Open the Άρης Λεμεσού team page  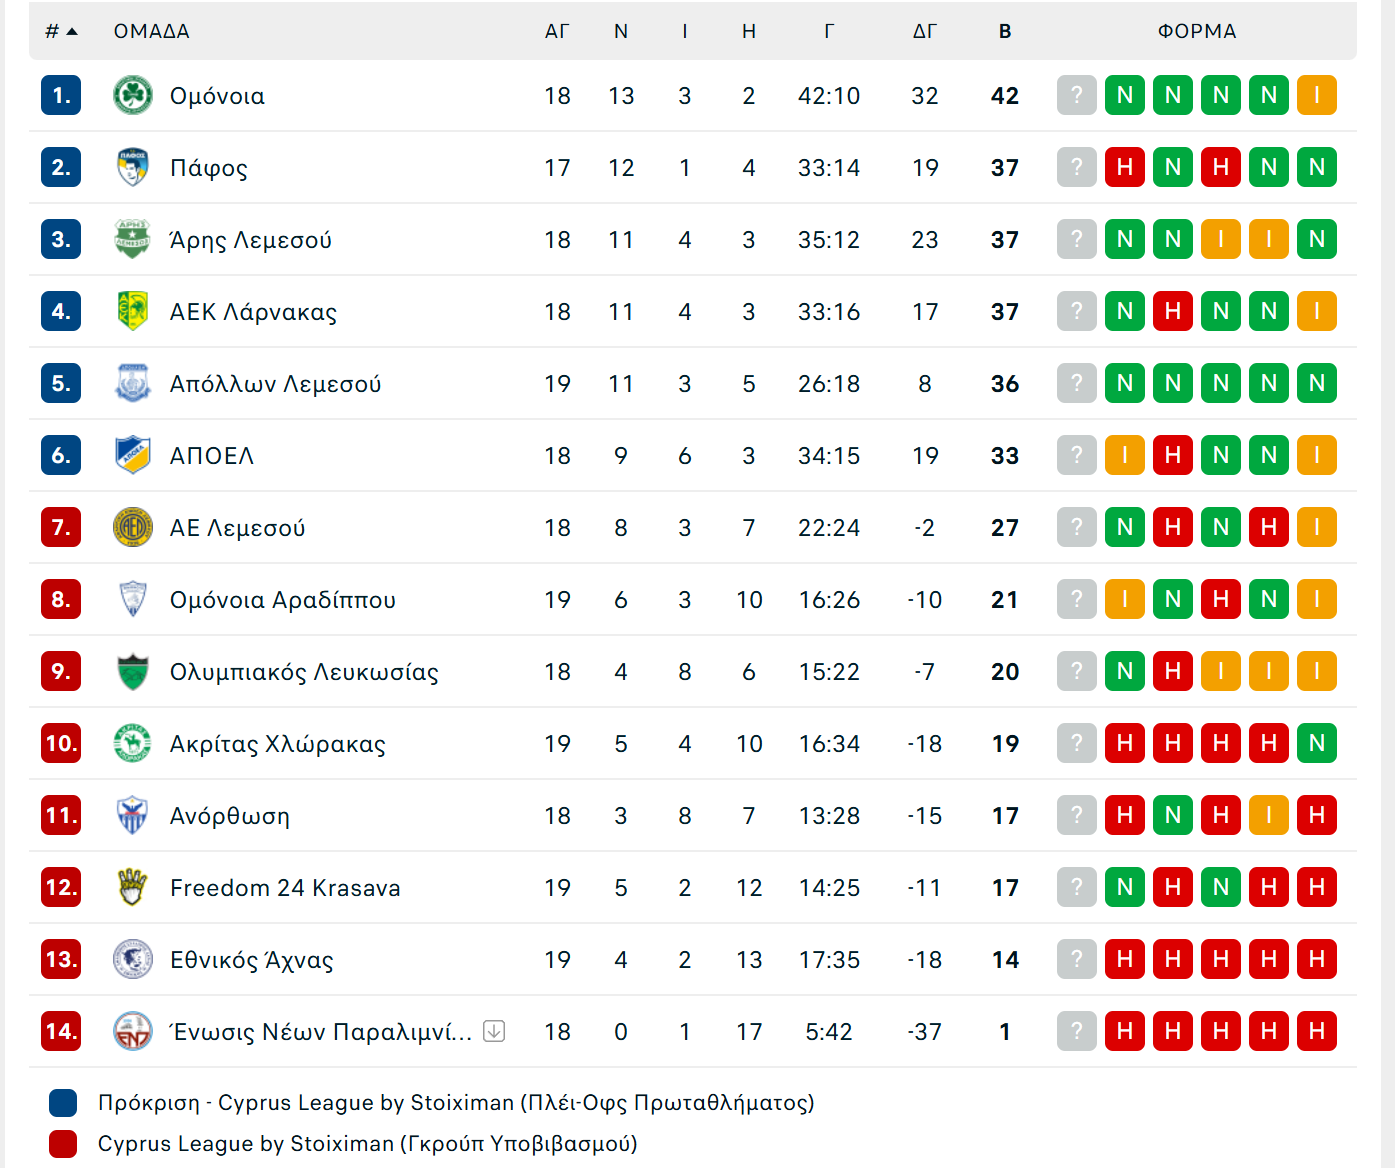click(251, 240)
